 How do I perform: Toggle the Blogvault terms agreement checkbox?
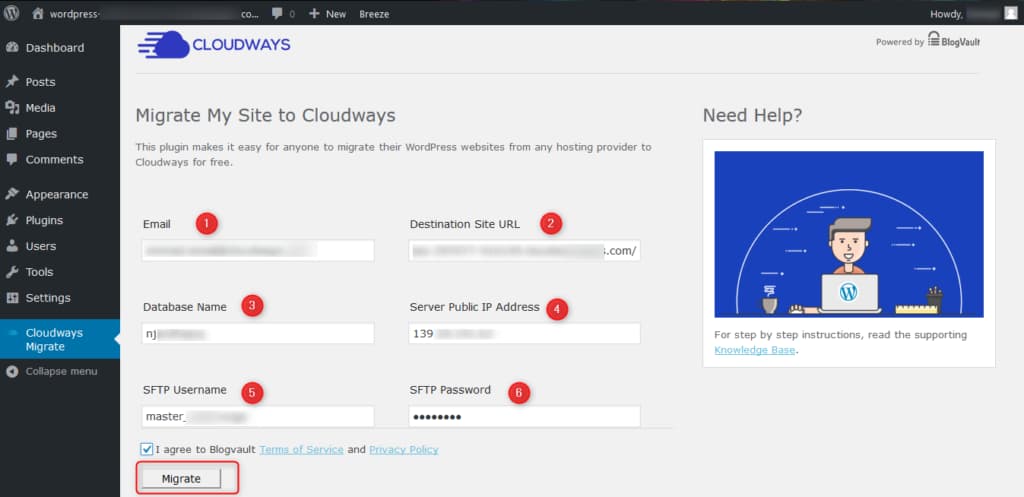pyautogui.click(x=147, y=449)
